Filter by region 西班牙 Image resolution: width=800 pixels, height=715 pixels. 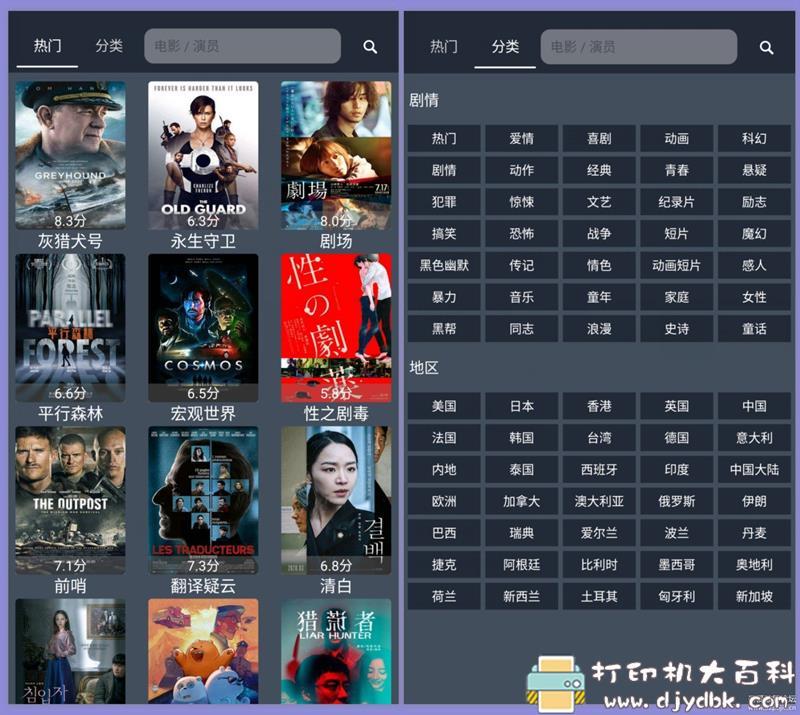pyautogui.click(x=599, y=470)
